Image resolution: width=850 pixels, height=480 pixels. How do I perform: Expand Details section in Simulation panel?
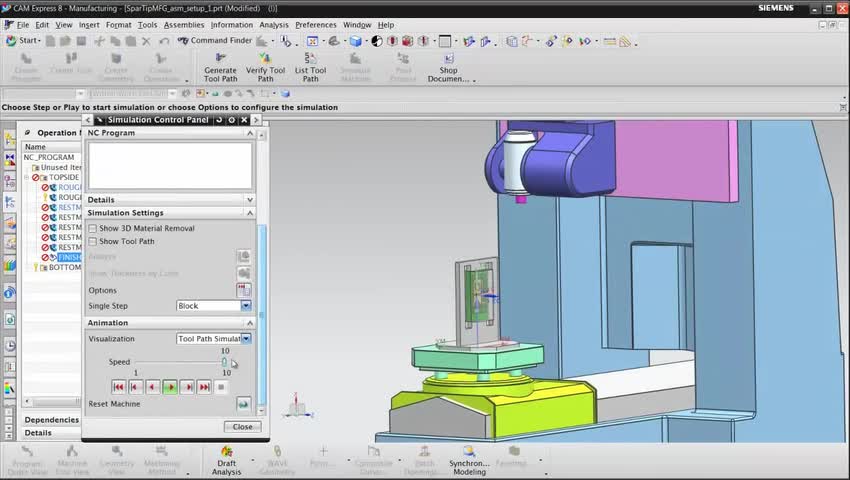pyautogui.click(x=250, y=200)
